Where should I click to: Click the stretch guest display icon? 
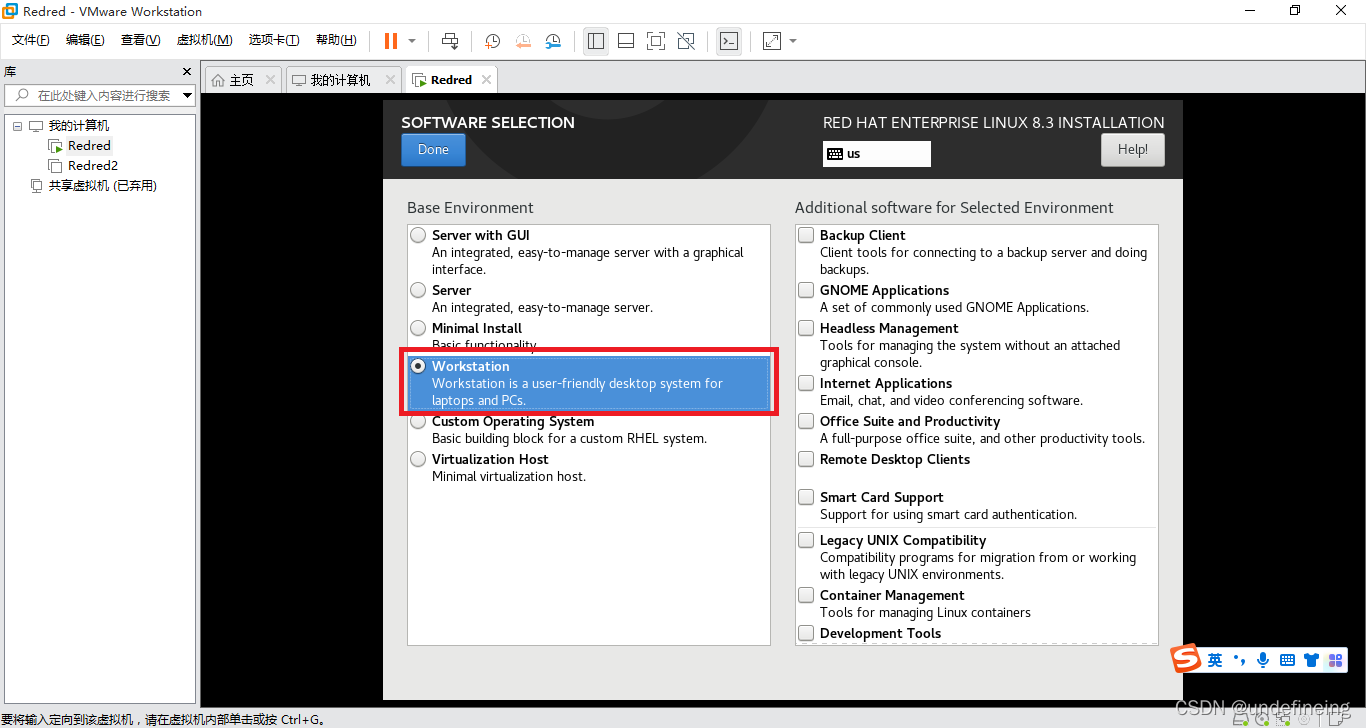pos(771,41)
